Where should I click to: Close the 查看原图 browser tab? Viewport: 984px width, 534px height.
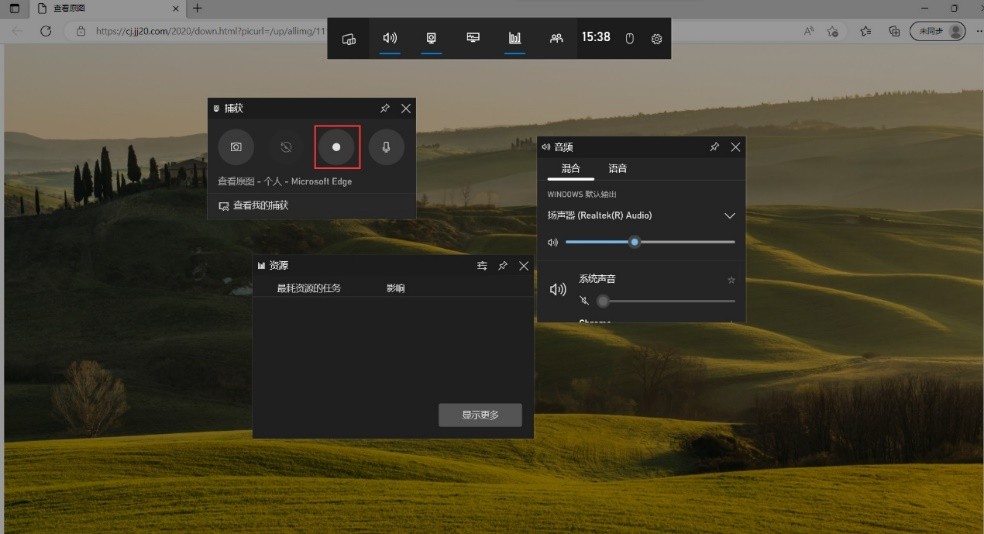176,9
